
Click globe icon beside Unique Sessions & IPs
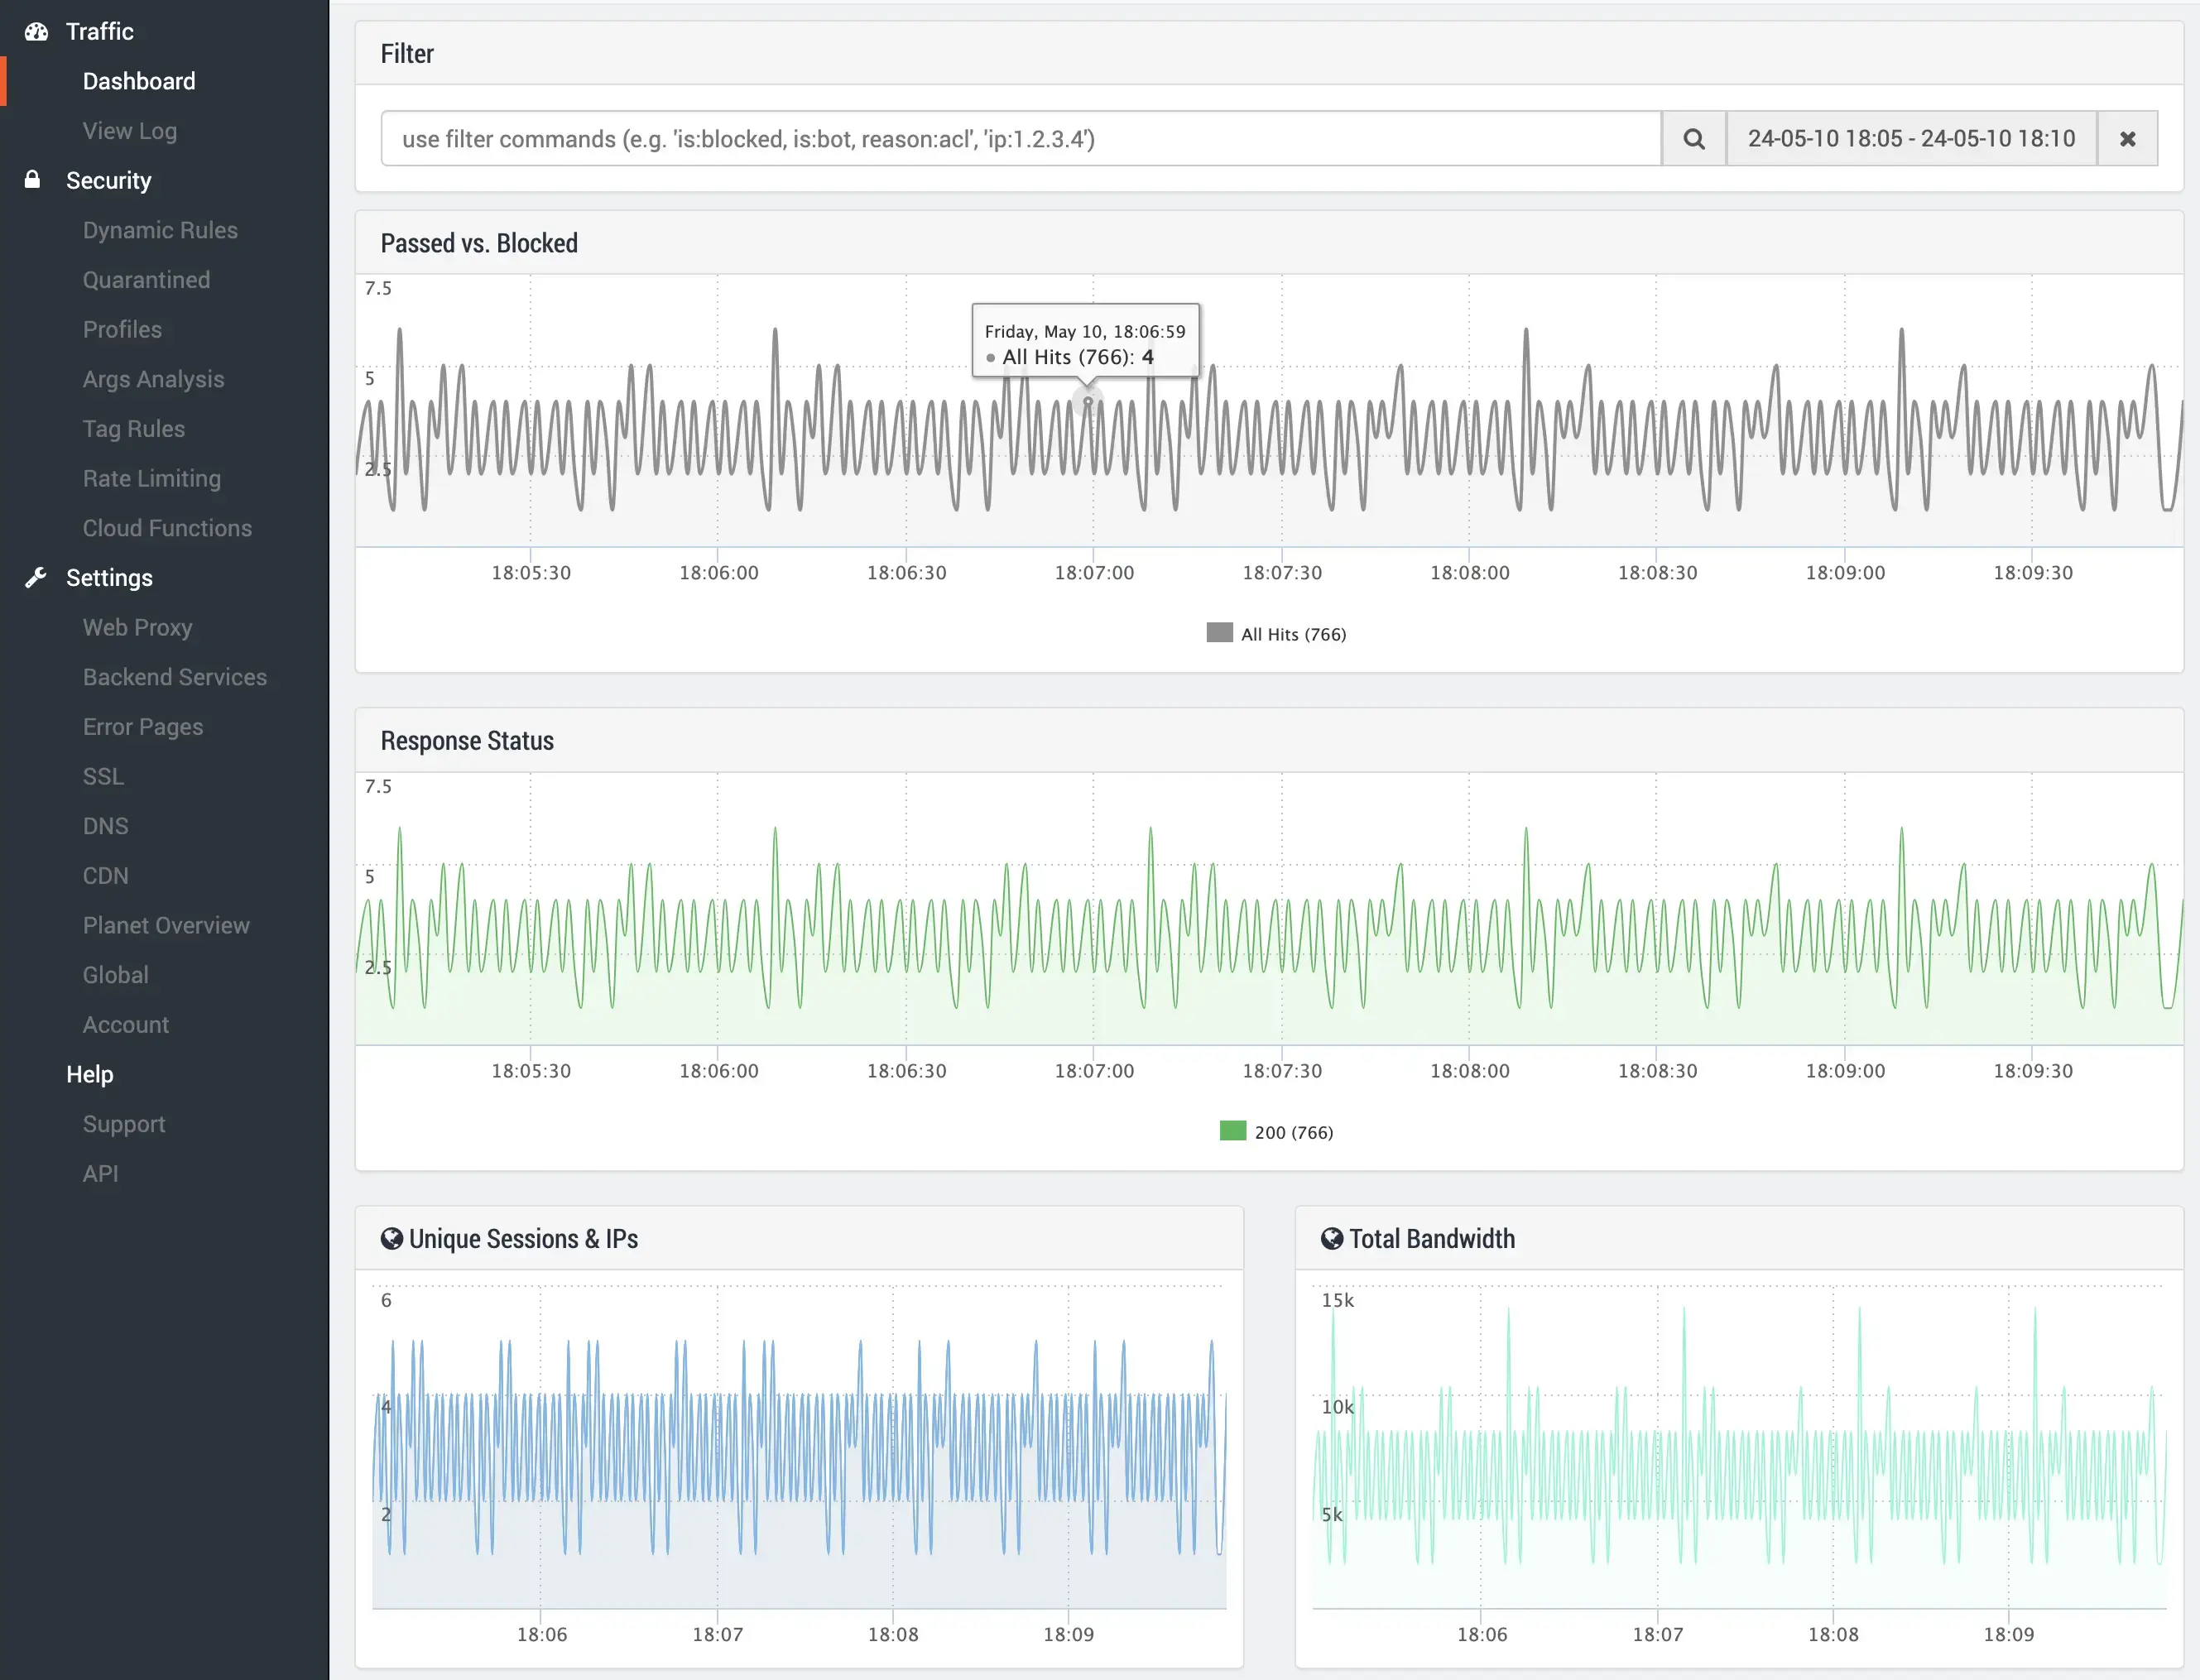392,1239
